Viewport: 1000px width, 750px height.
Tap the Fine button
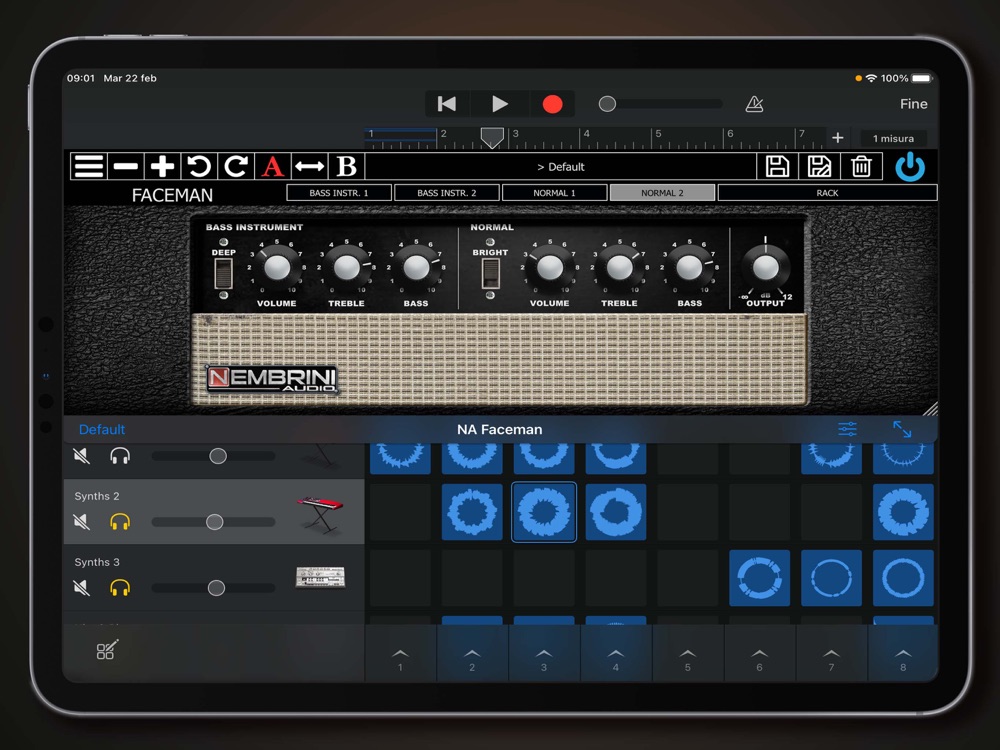click(913, 104)
